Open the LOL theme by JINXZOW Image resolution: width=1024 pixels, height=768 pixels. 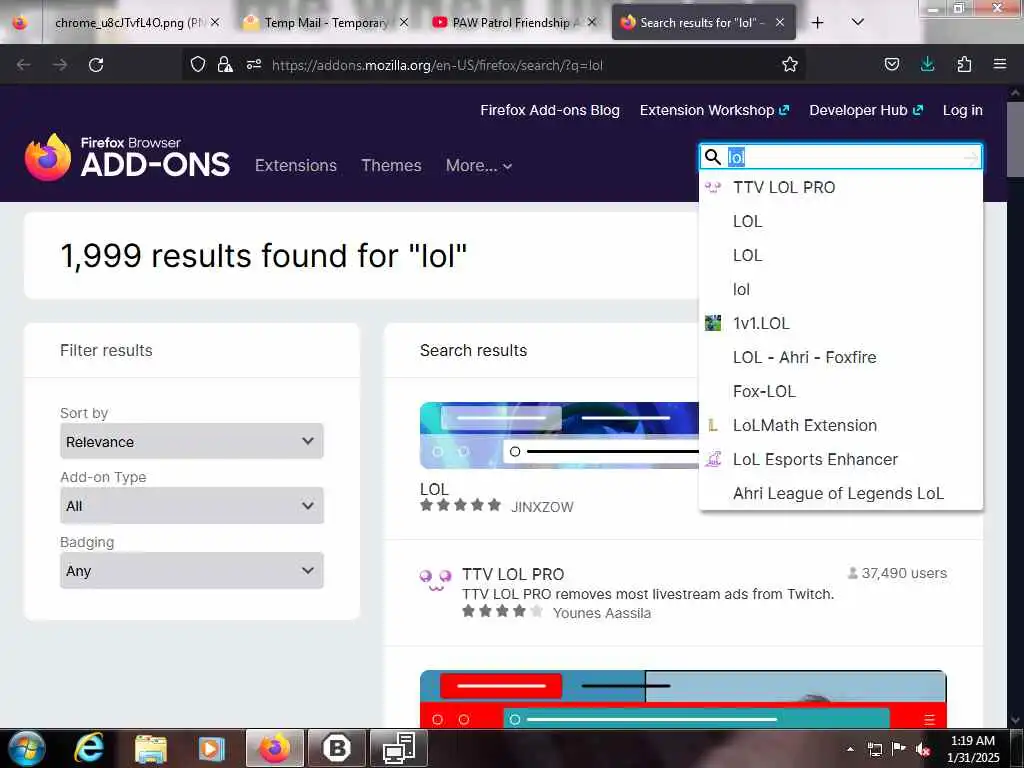click(434, 489)
